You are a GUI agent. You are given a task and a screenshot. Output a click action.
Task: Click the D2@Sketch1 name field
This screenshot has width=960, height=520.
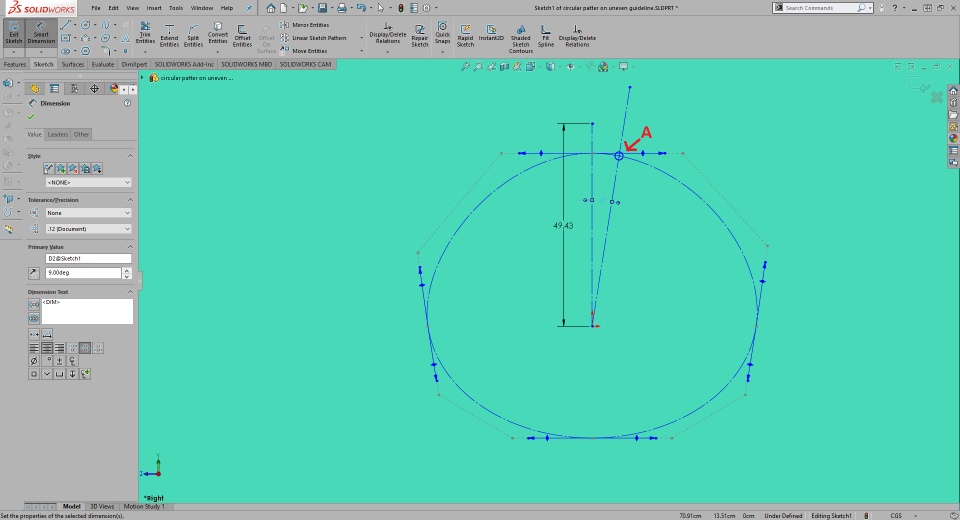coord(88,258)
